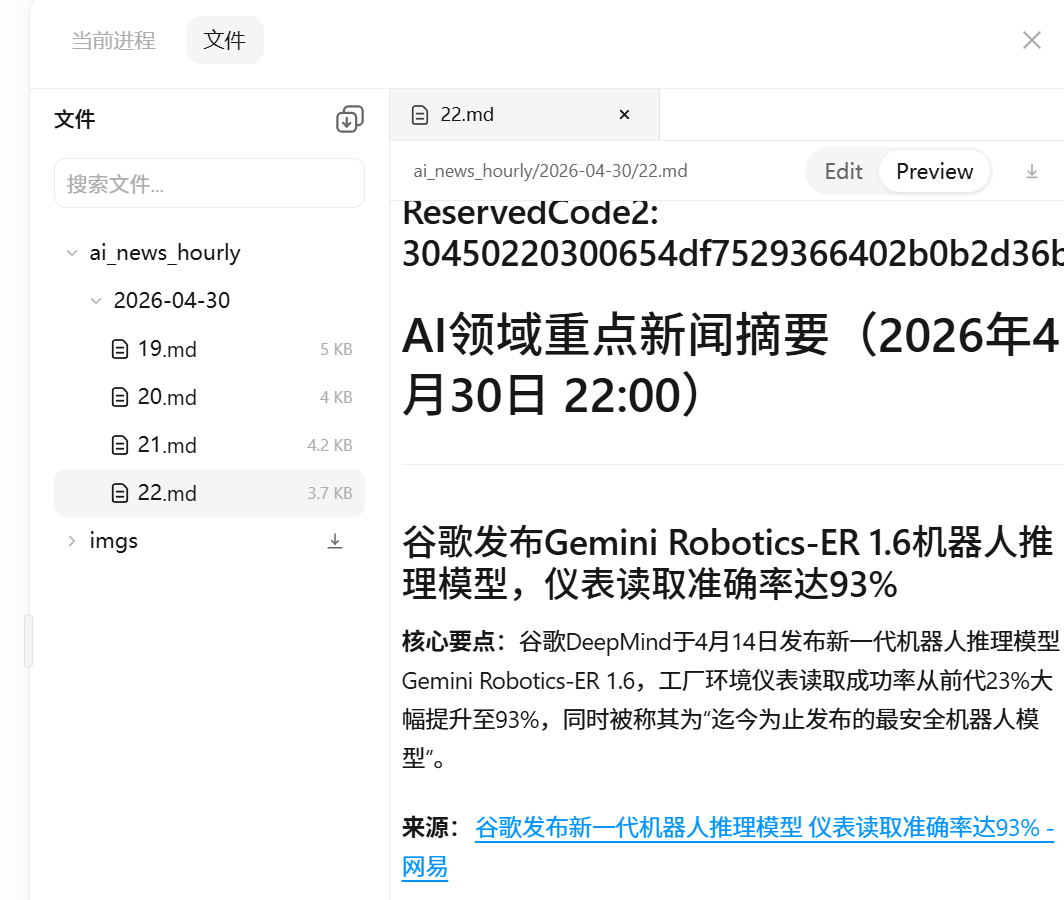Screen dimensions: 1064x900
Task: Switch to Preview mode
Action: [x=934, y=172]
